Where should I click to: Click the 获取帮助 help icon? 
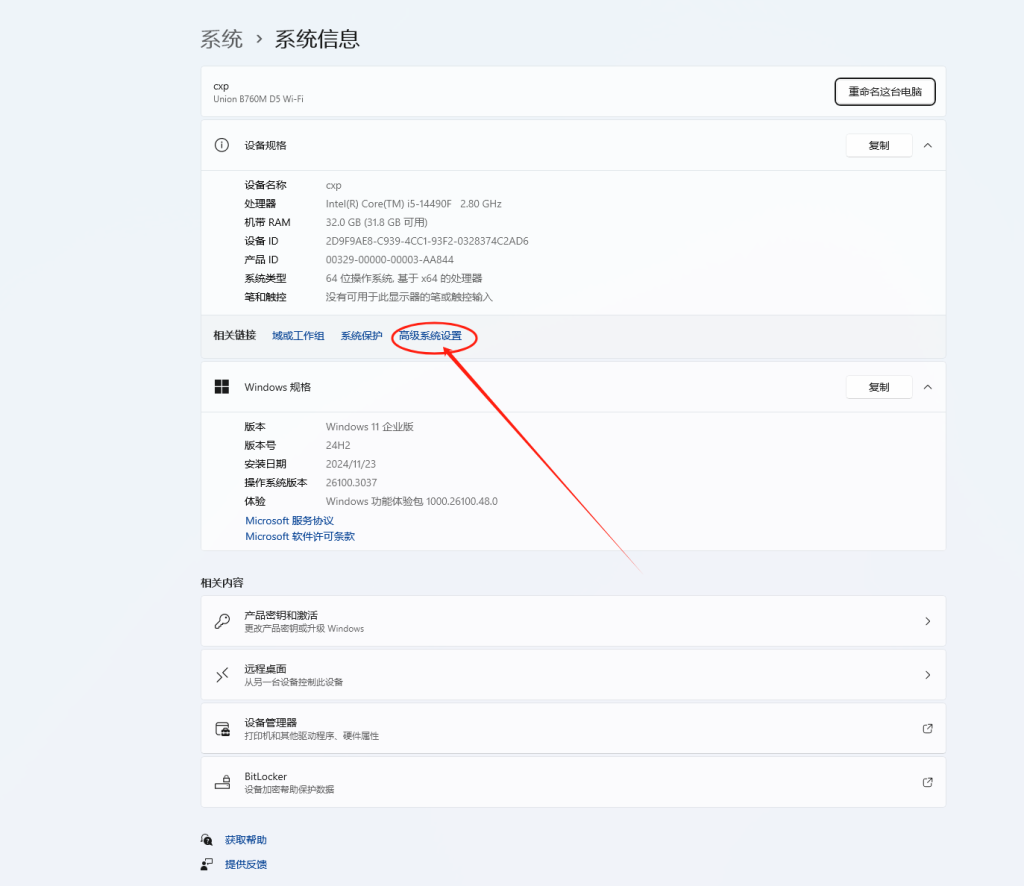click(207, 840)
